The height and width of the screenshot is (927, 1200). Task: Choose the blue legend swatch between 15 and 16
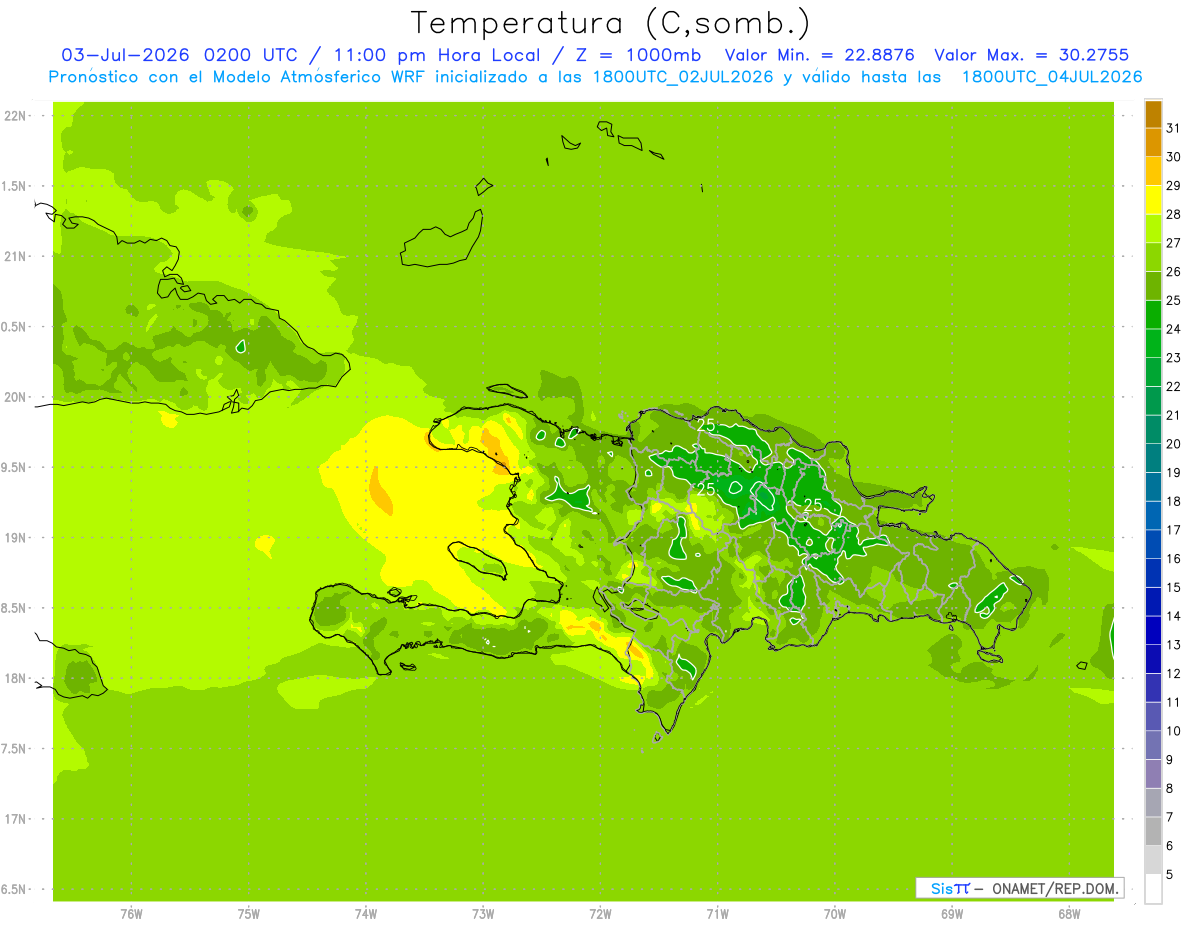[x=1153, y=573]
